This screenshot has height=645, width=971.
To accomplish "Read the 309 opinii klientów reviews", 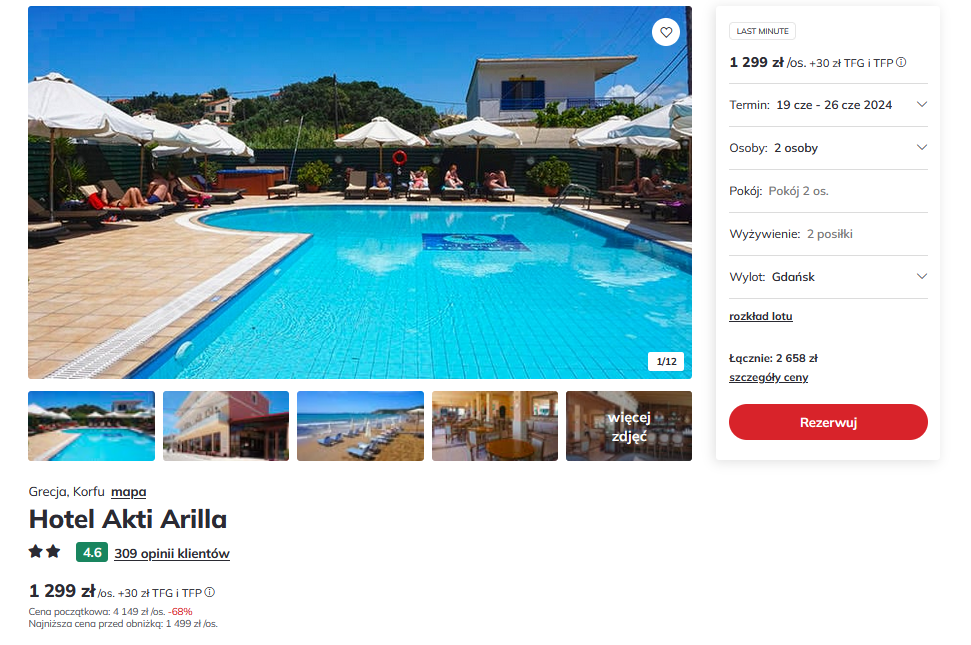I will (172, 553).
